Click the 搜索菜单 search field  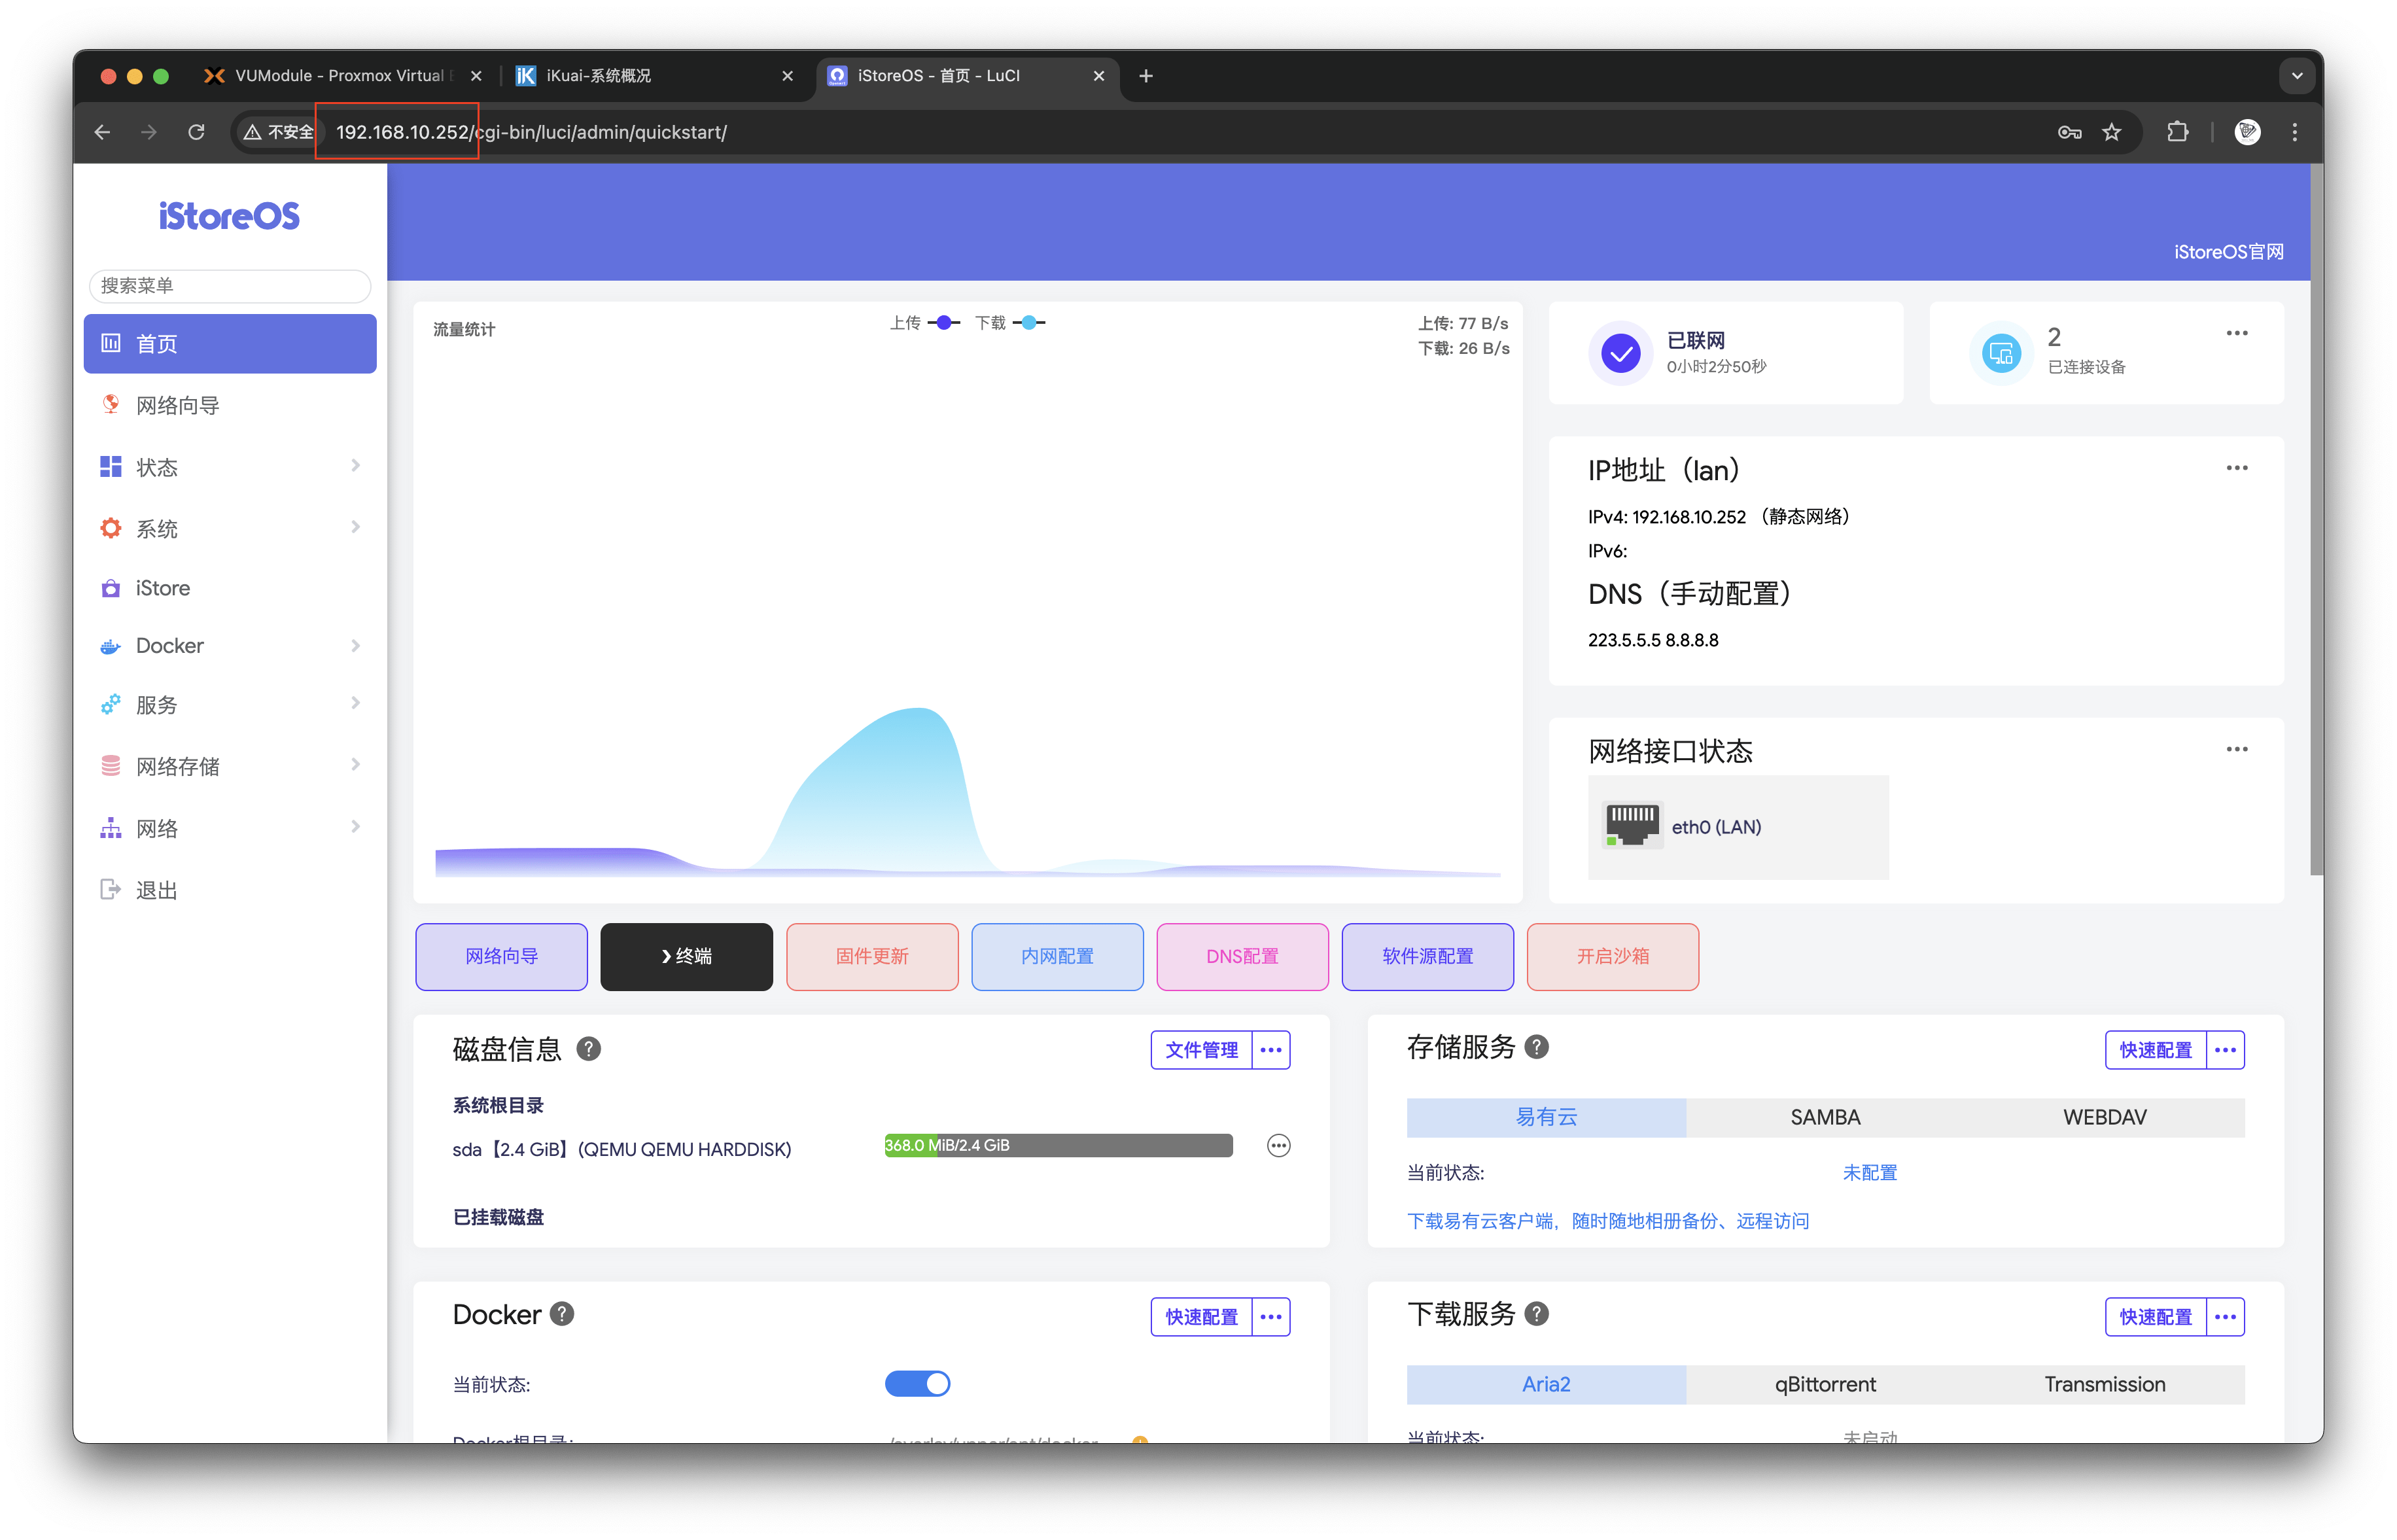pos(230,286)
